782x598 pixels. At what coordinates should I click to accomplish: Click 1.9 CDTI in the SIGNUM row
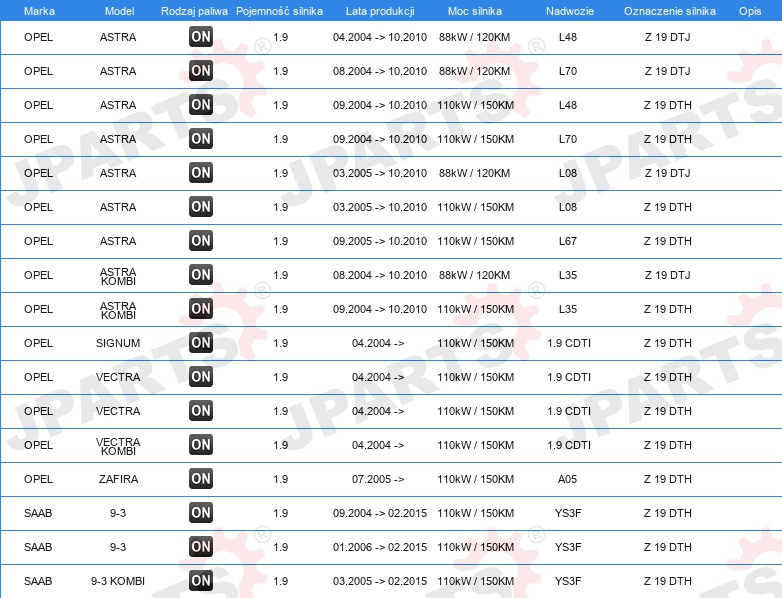click(569, 343)
